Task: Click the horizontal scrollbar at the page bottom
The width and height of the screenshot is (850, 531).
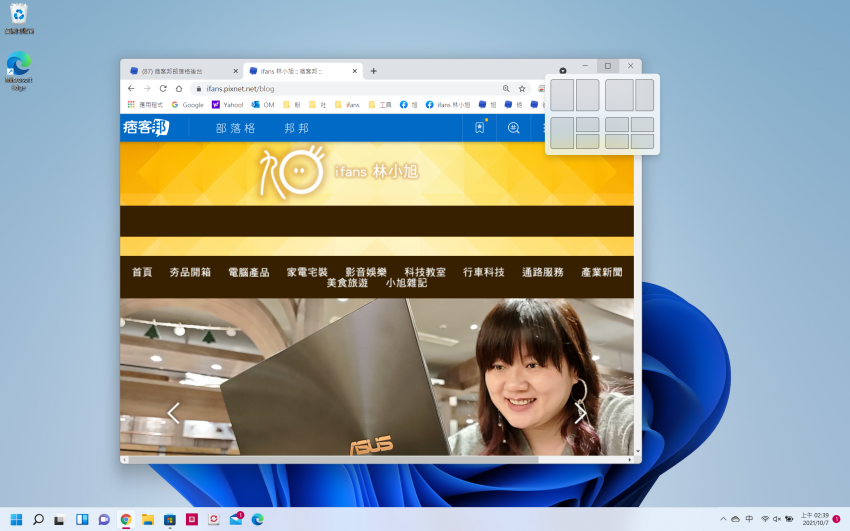Action: [333, 459]
